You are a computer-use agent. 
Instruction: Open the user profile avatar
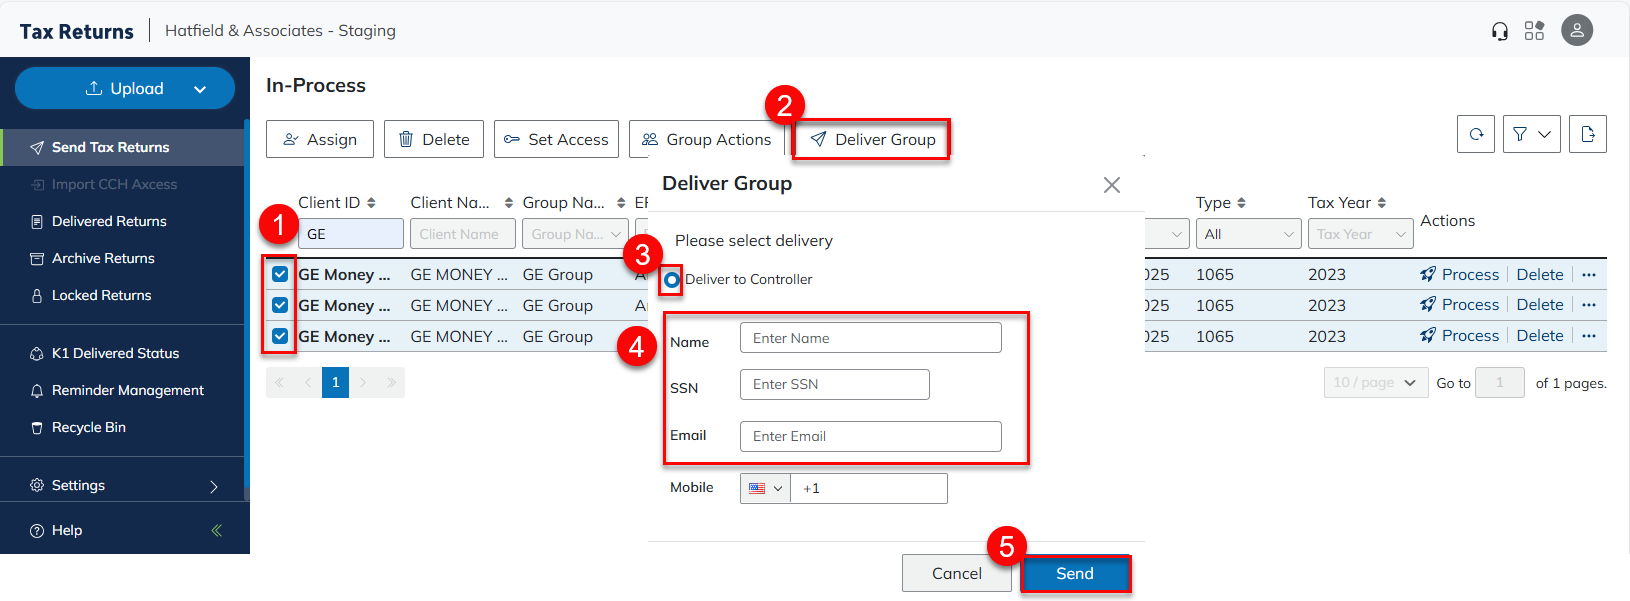click(1577, 30)
